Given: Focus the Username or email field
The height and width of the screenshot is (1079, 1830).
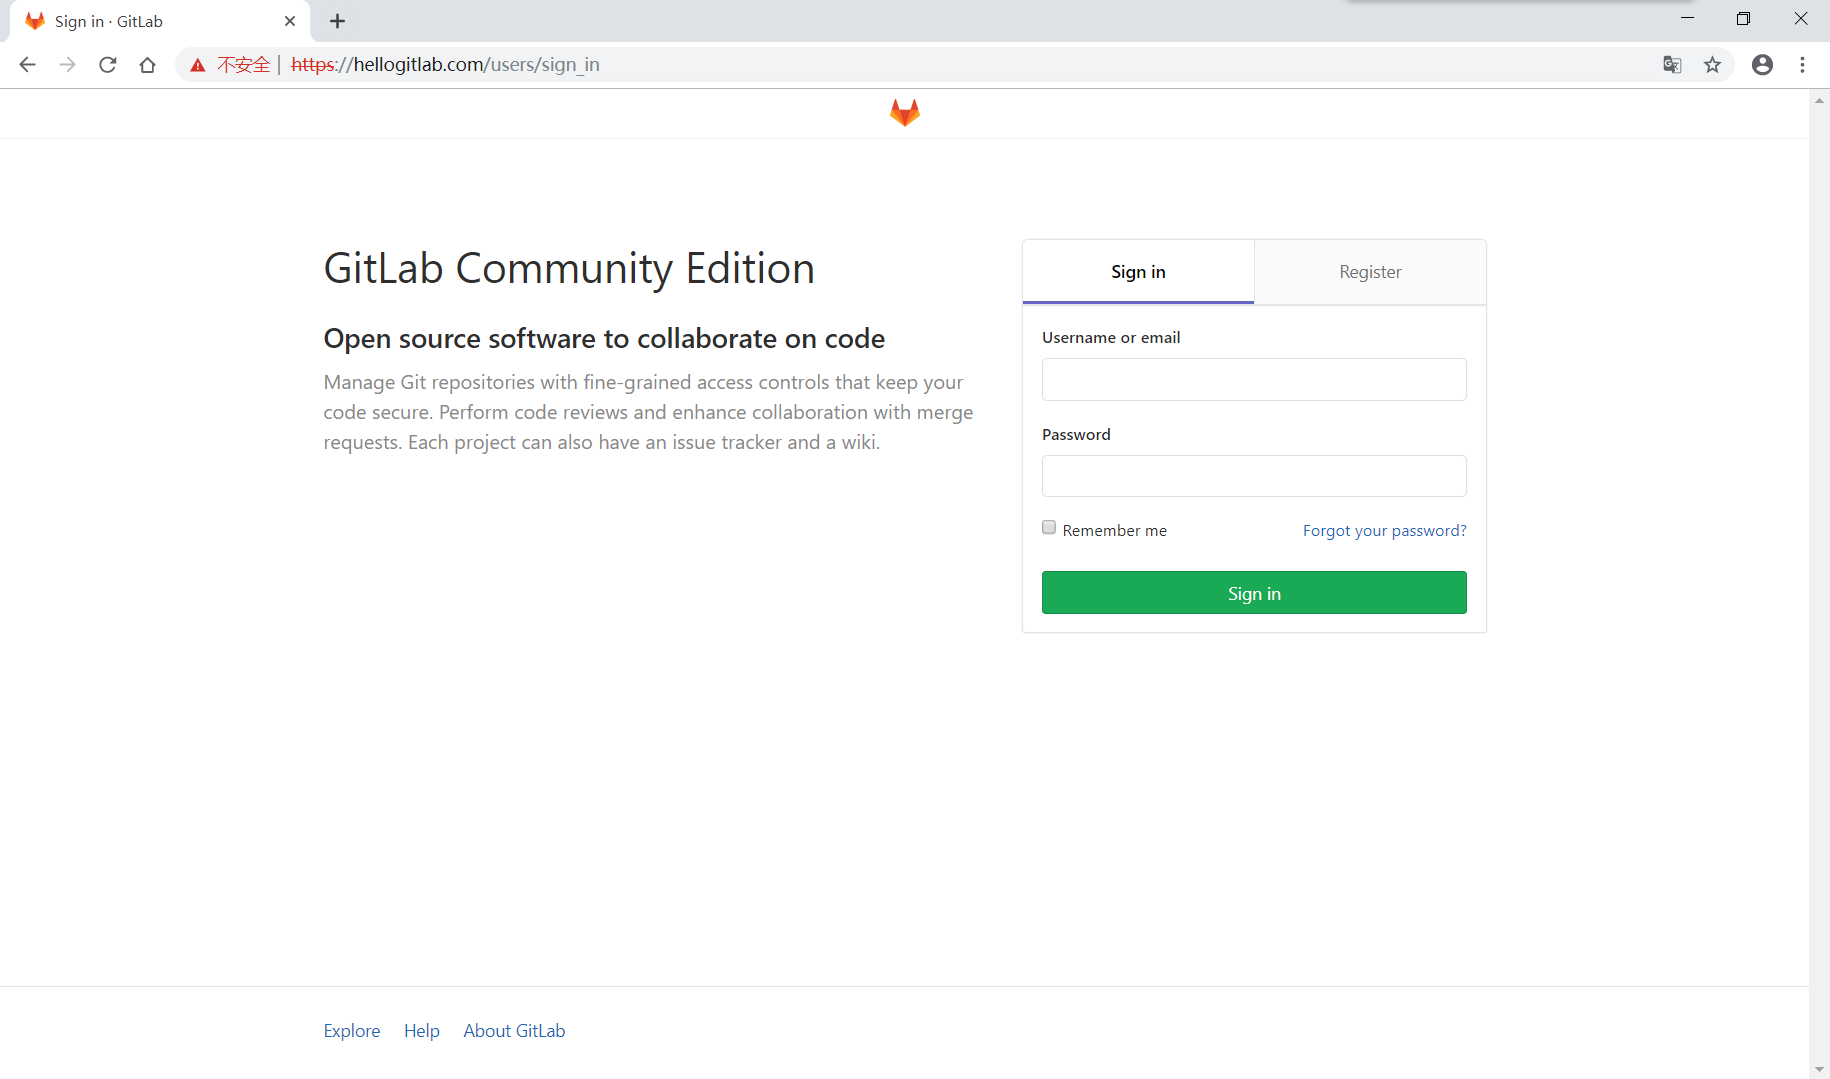Looking at the screenshot, I should 1254,379.
